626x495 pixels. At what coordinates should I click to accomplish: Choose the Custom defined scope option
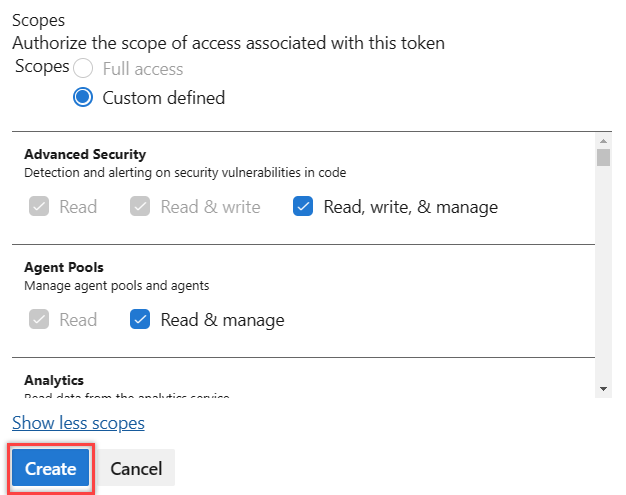[84, 97]
